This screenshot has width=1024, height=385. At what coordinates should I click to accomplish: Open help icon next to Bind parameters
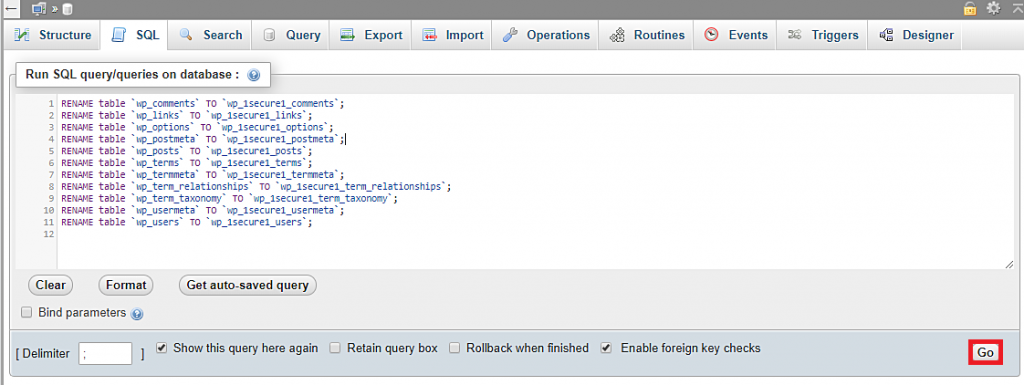[x=136, y=314]
